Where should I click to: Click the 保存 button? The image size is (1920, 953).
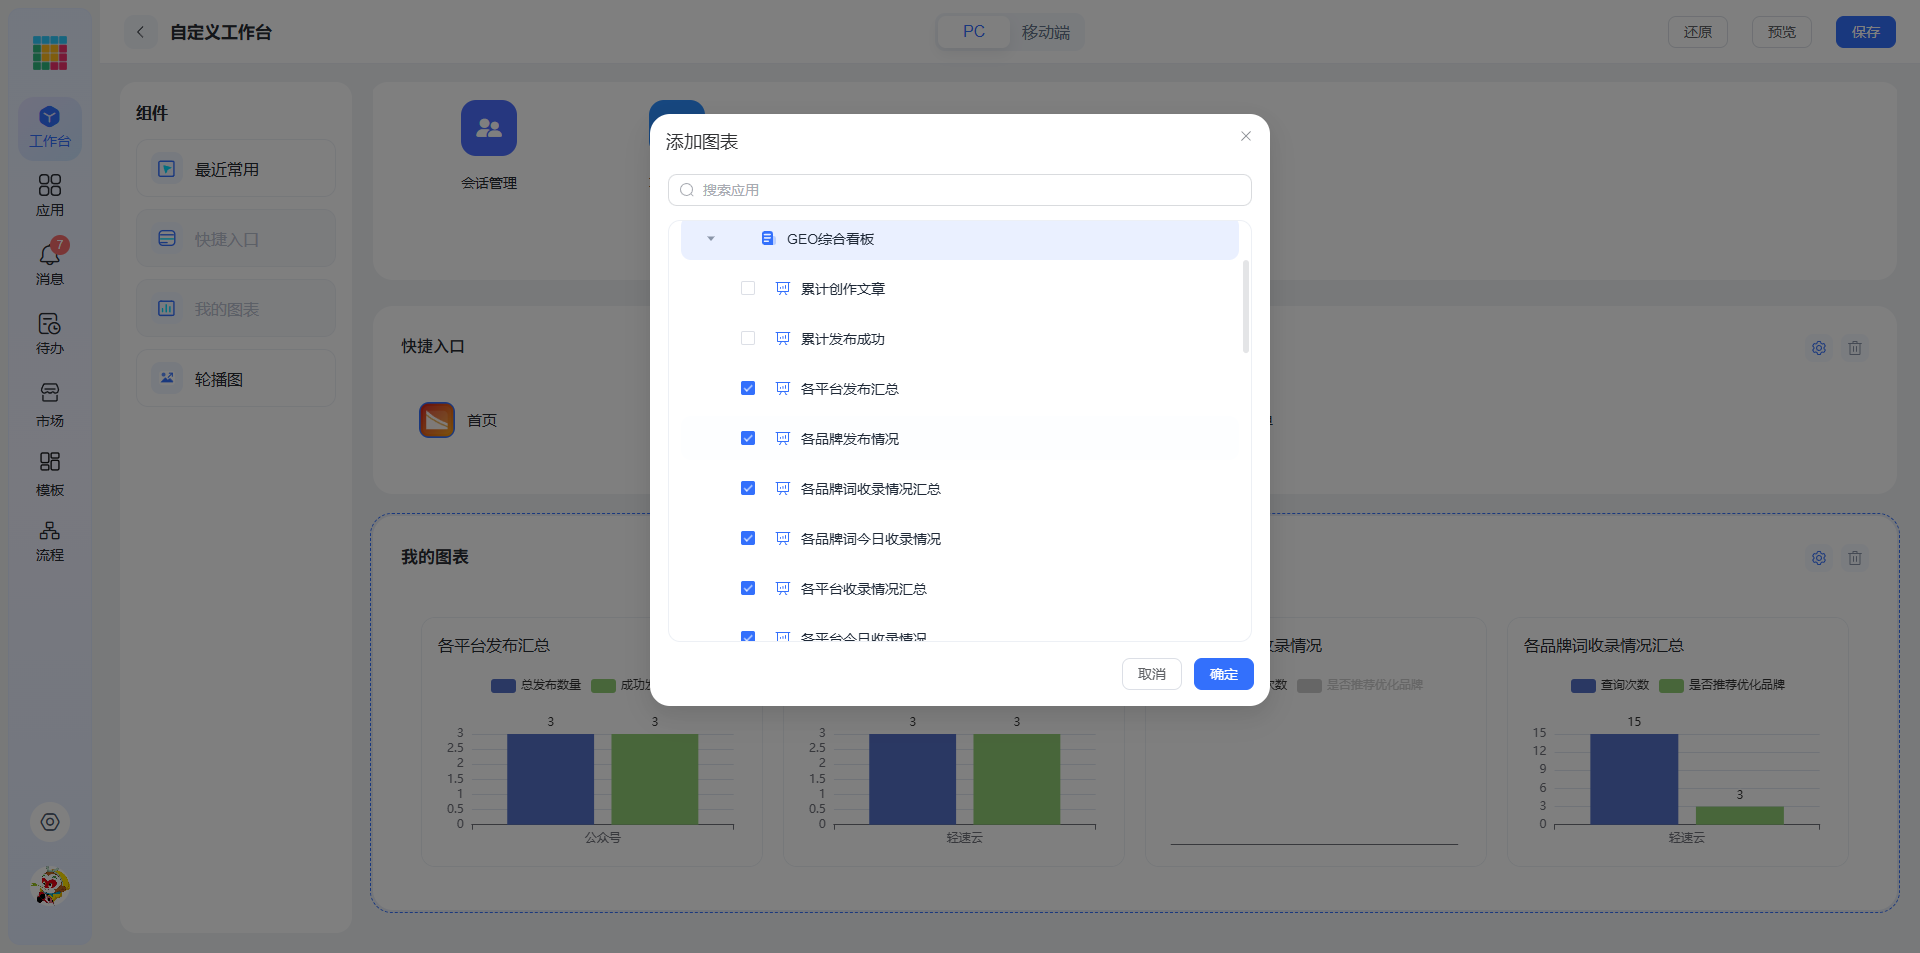[1866, 32]
